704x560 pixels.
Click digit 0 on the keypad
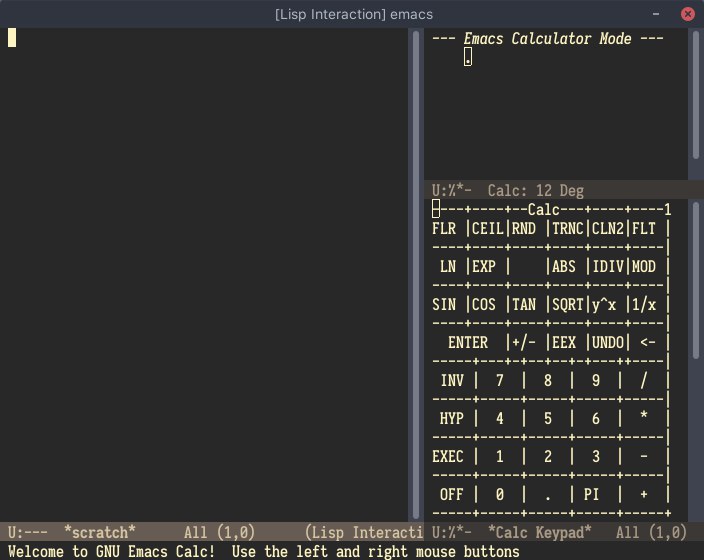pos(499,494)
